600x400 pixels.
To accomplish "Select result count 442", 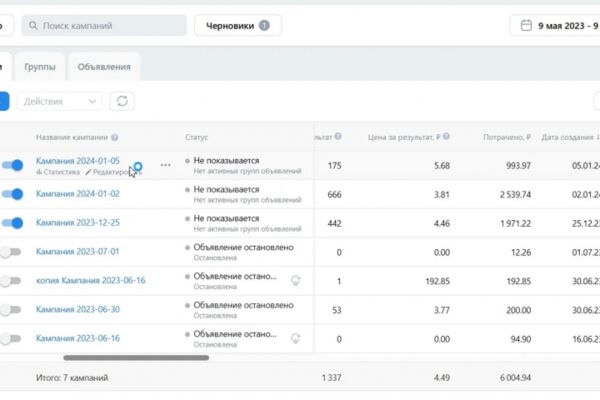I will (334, 224).
